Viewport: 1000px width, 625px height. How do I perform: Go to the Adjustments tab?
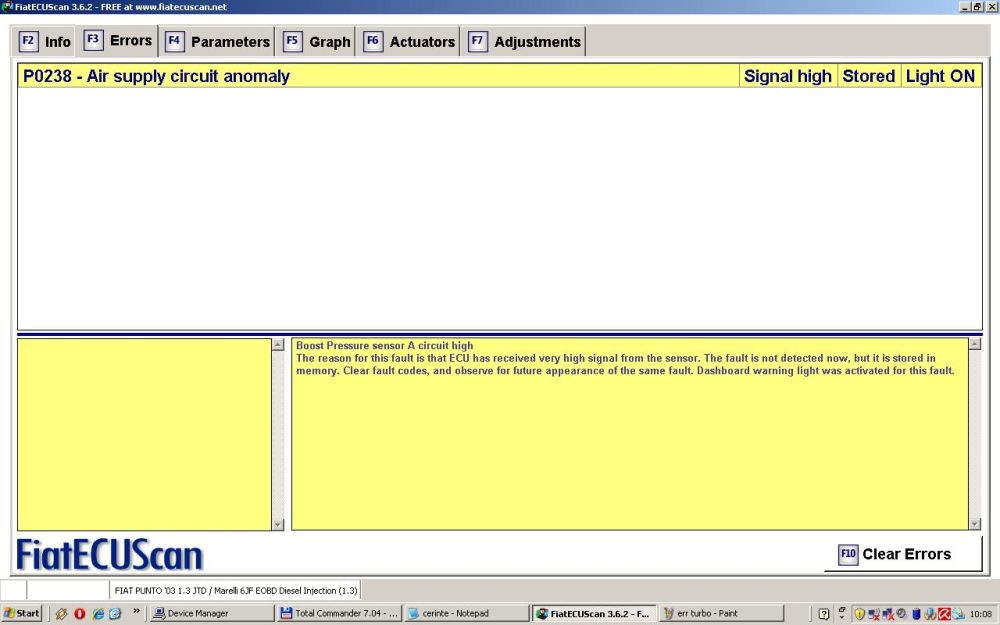(524, 42)
